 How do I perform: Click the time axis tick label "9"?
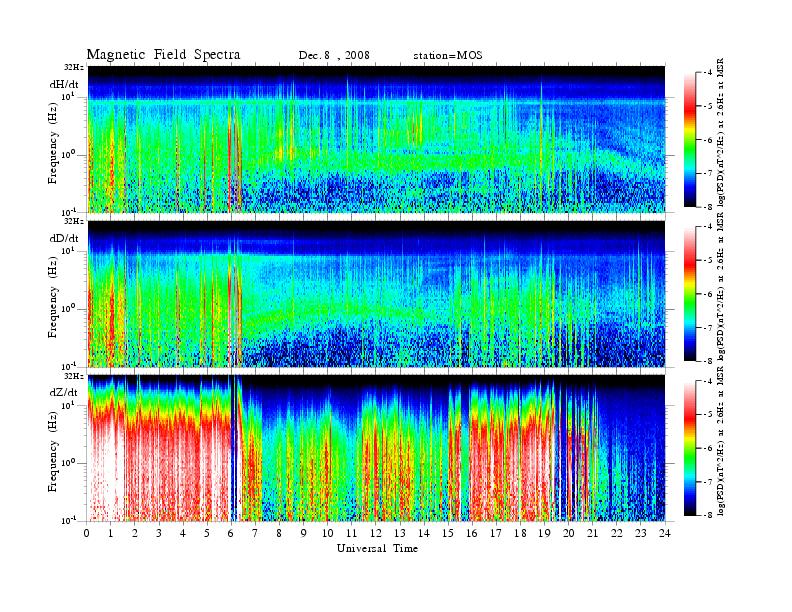304,533
